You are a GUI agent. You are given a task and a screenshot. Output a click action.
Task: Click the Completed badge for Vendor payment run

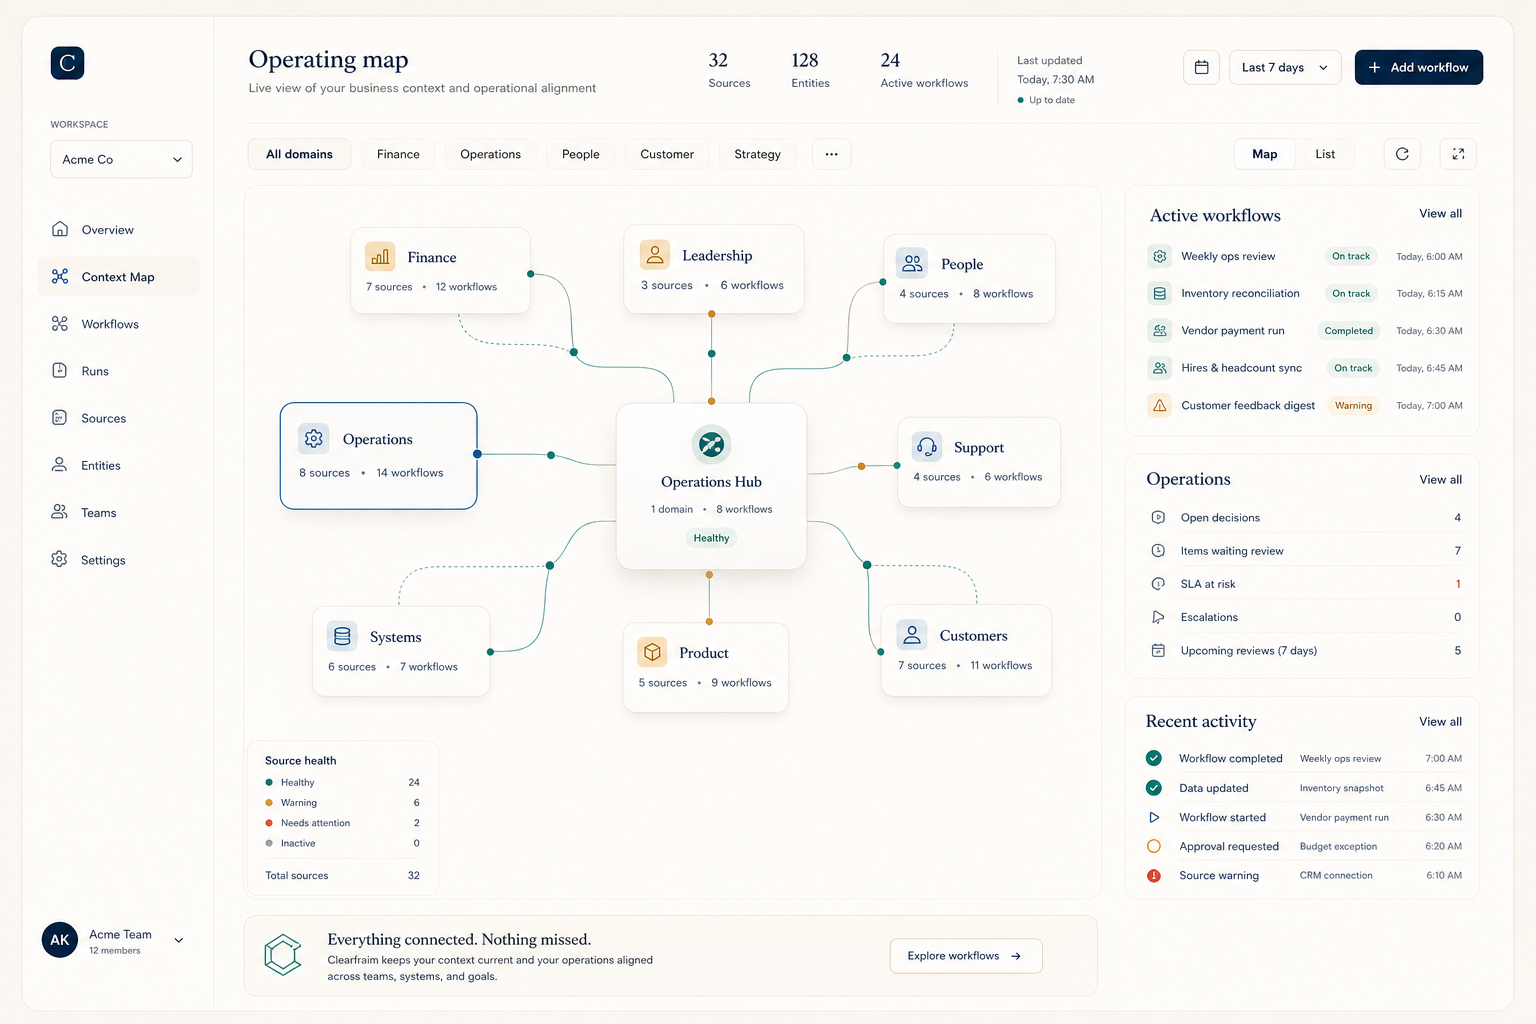pyautogui.click(x=1349, y=330)
